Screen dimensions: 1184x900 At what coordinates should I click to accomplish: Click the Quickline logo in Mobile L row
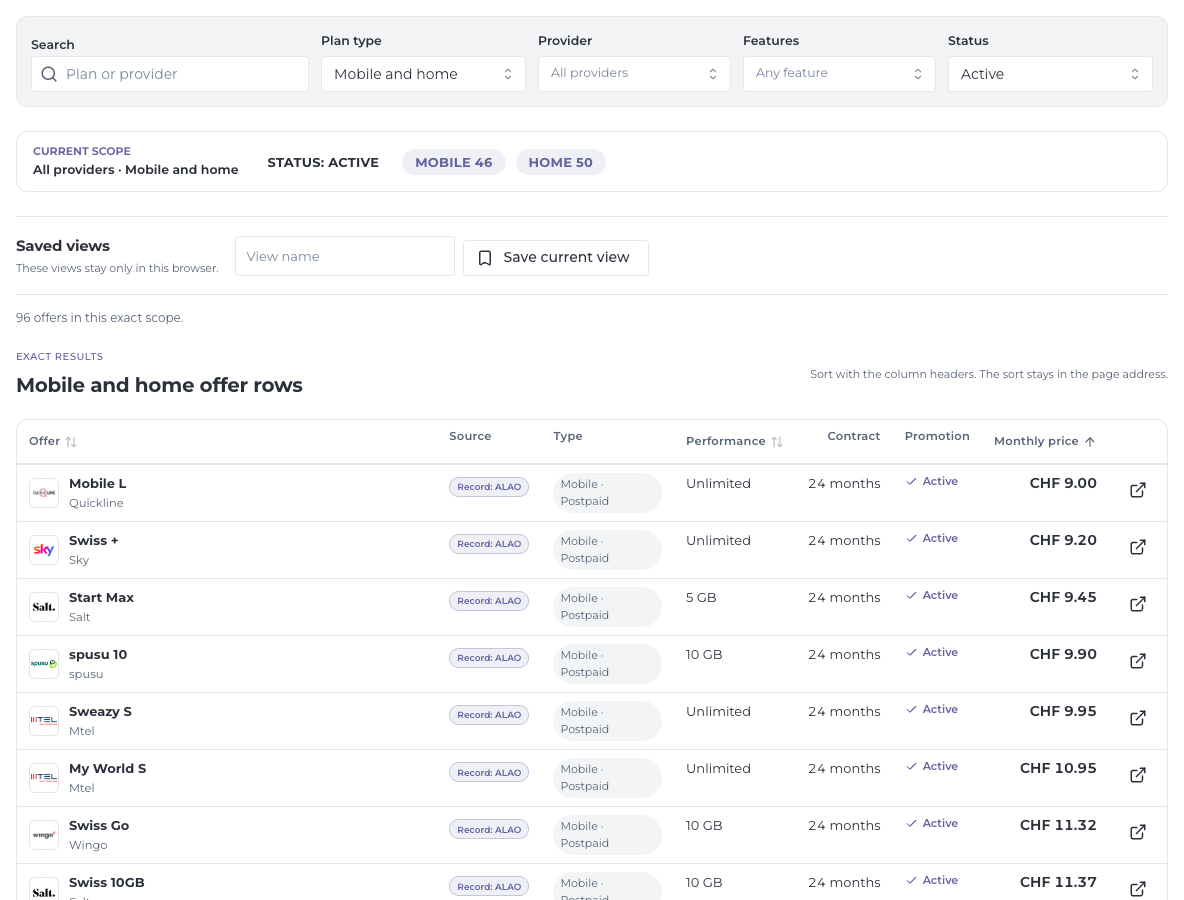(x=44, y=493)
